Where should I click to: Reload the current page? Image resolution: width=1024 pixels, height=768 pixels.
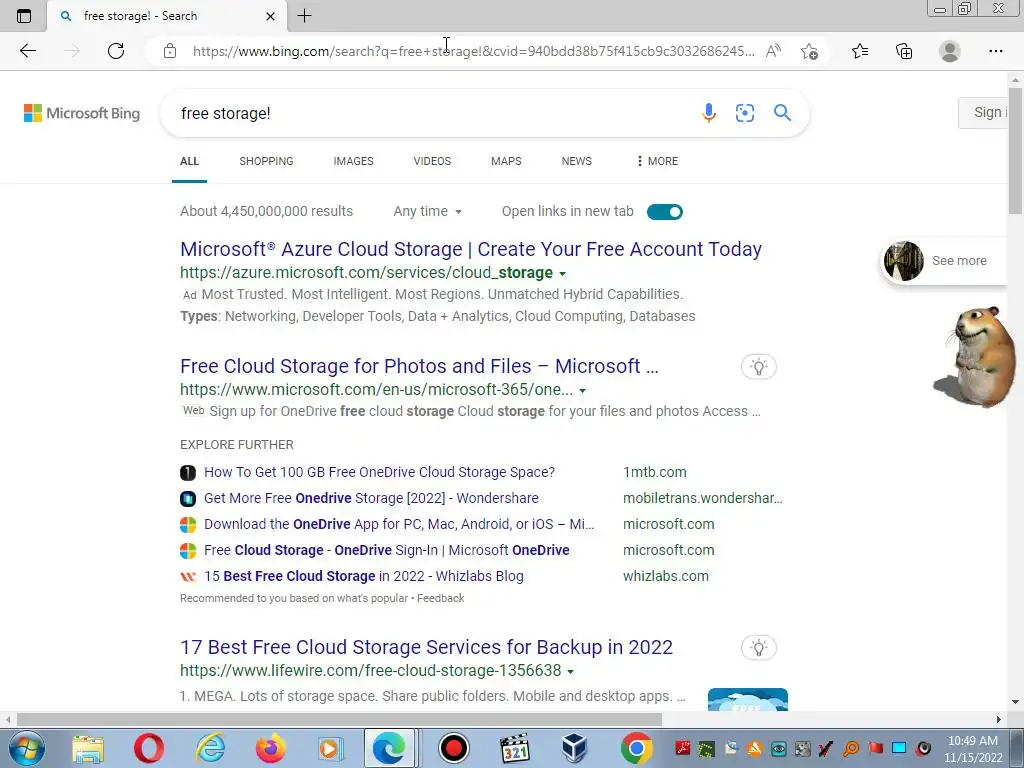116,51
